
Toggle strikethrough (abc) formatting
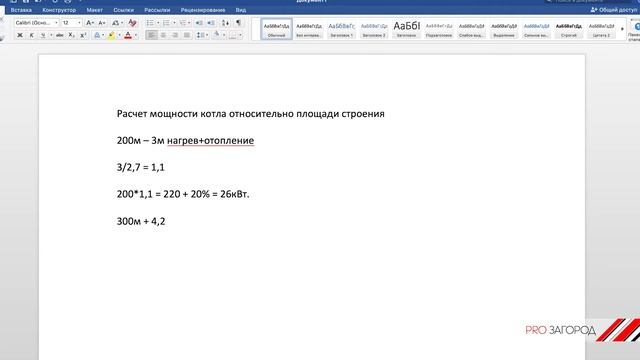pyautogui.click(x=60, y=36)
